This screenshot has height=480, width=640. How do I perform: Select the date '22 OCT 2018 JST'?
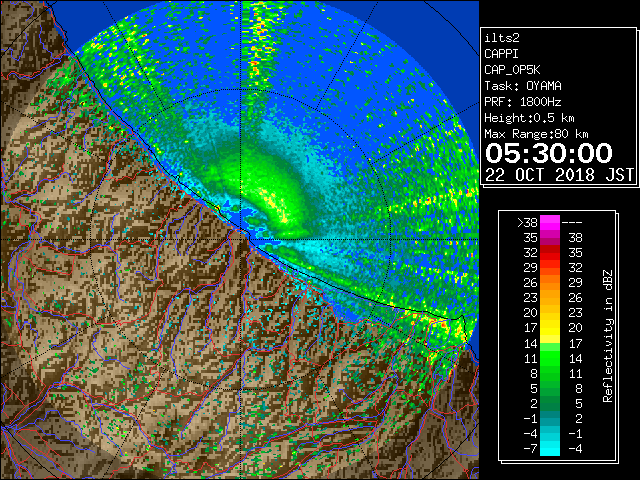pyautogui.click(x=560, y=175)
